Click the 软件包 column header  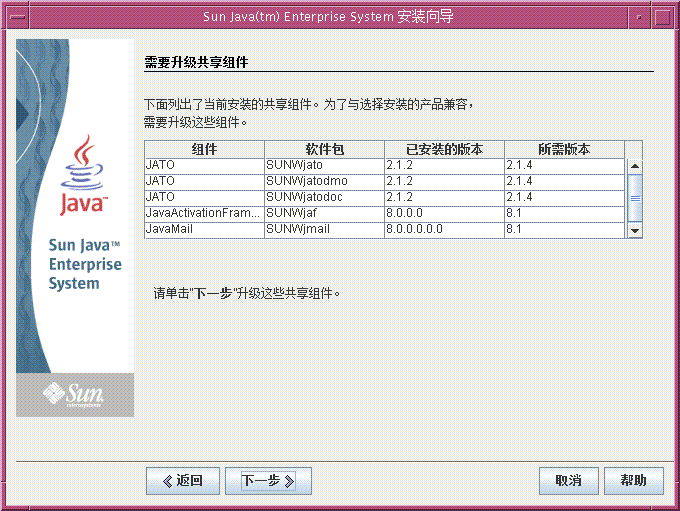point(324,150)
